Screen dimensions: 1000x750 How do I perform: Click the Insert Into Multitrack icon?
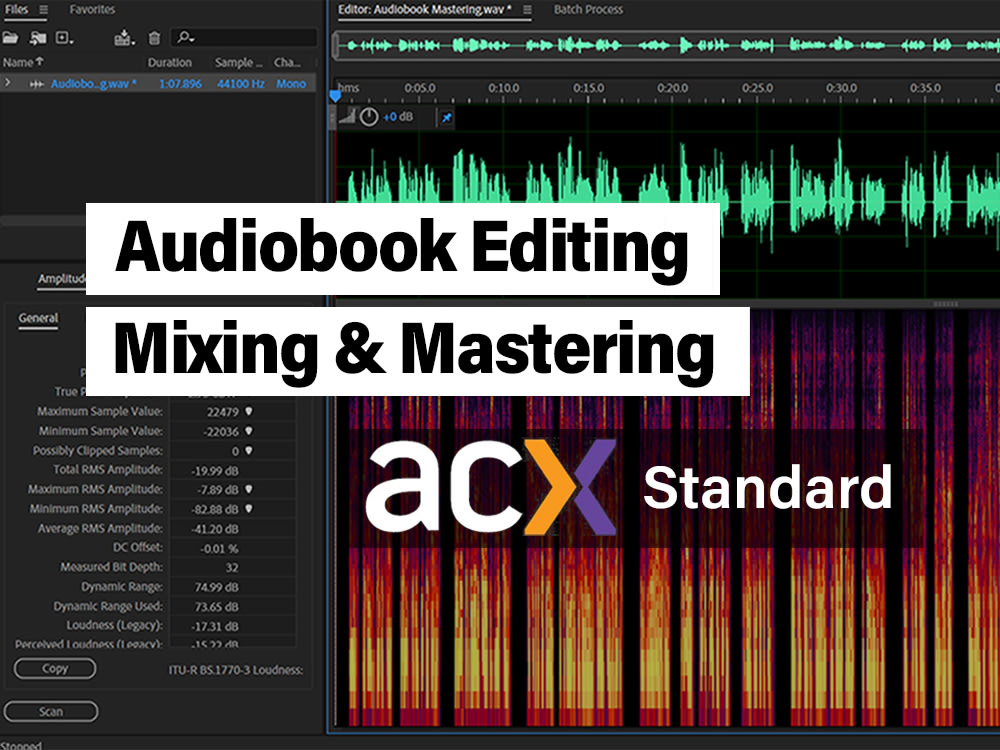pos(123,38)
